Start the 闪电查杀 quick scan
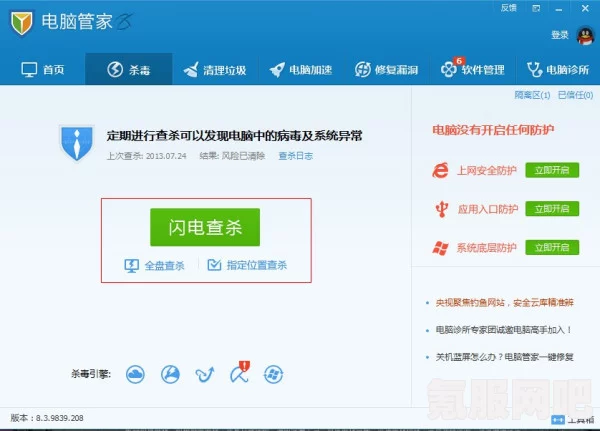The image size is (600, 431). pyautogui.click(x=205, y=227)
